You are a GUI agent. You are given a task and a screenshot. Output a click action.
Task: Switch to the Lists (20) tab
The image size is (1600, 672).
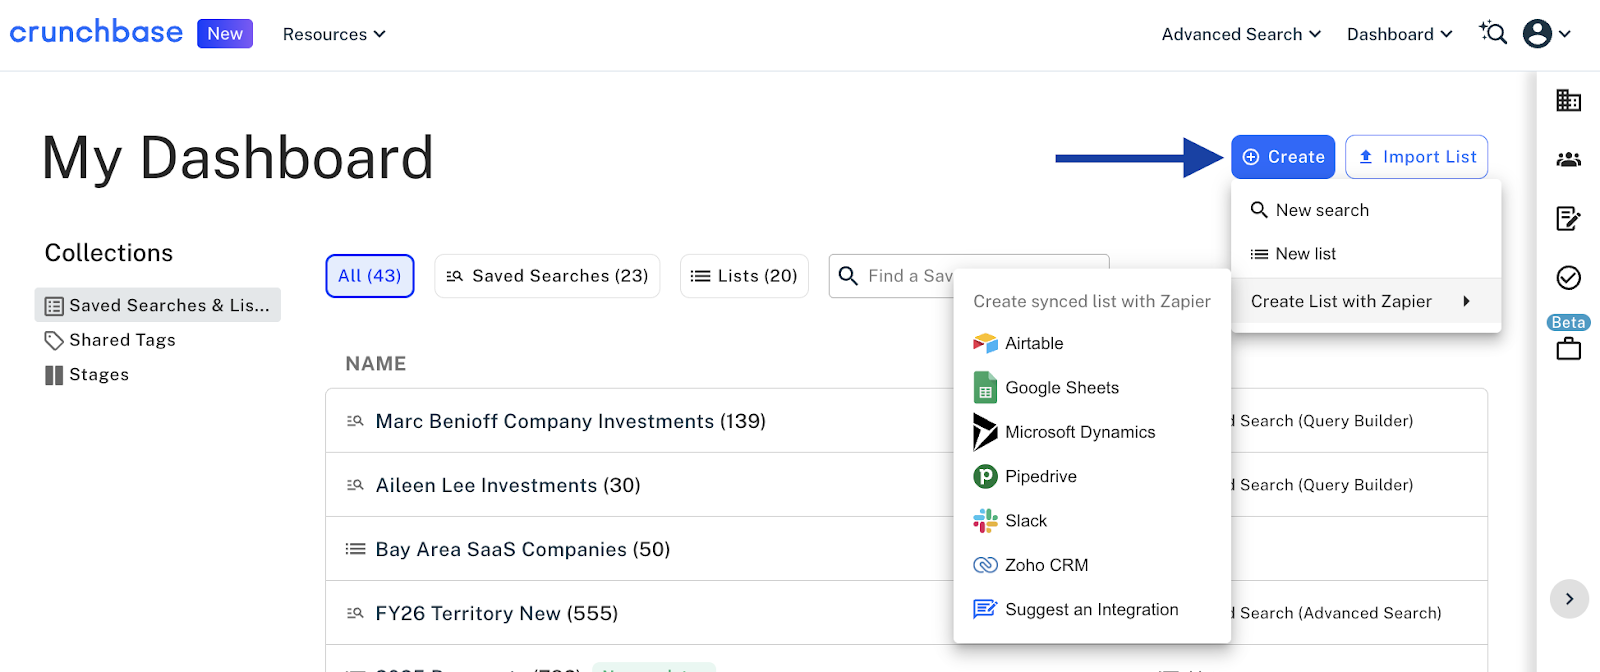pyautogui.click(x=744, y=276)
